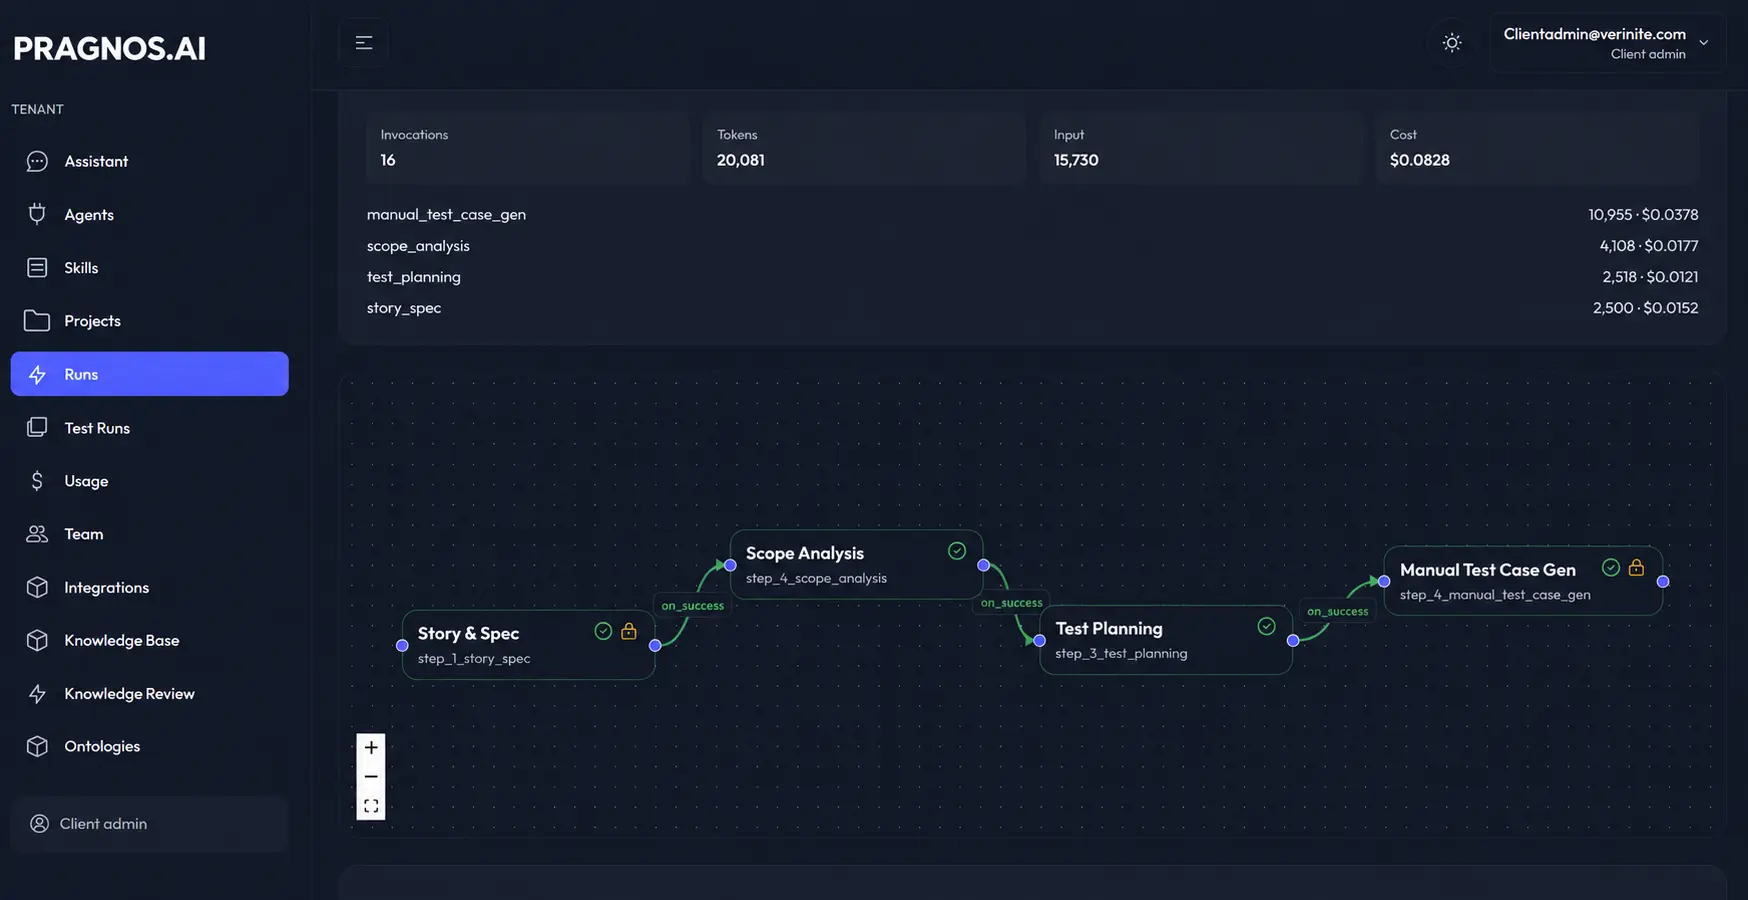Image resolution: width=1748 pixels, height=900 pixels.
Task: Navigate to Ontologies label
Action: (102, 746)
